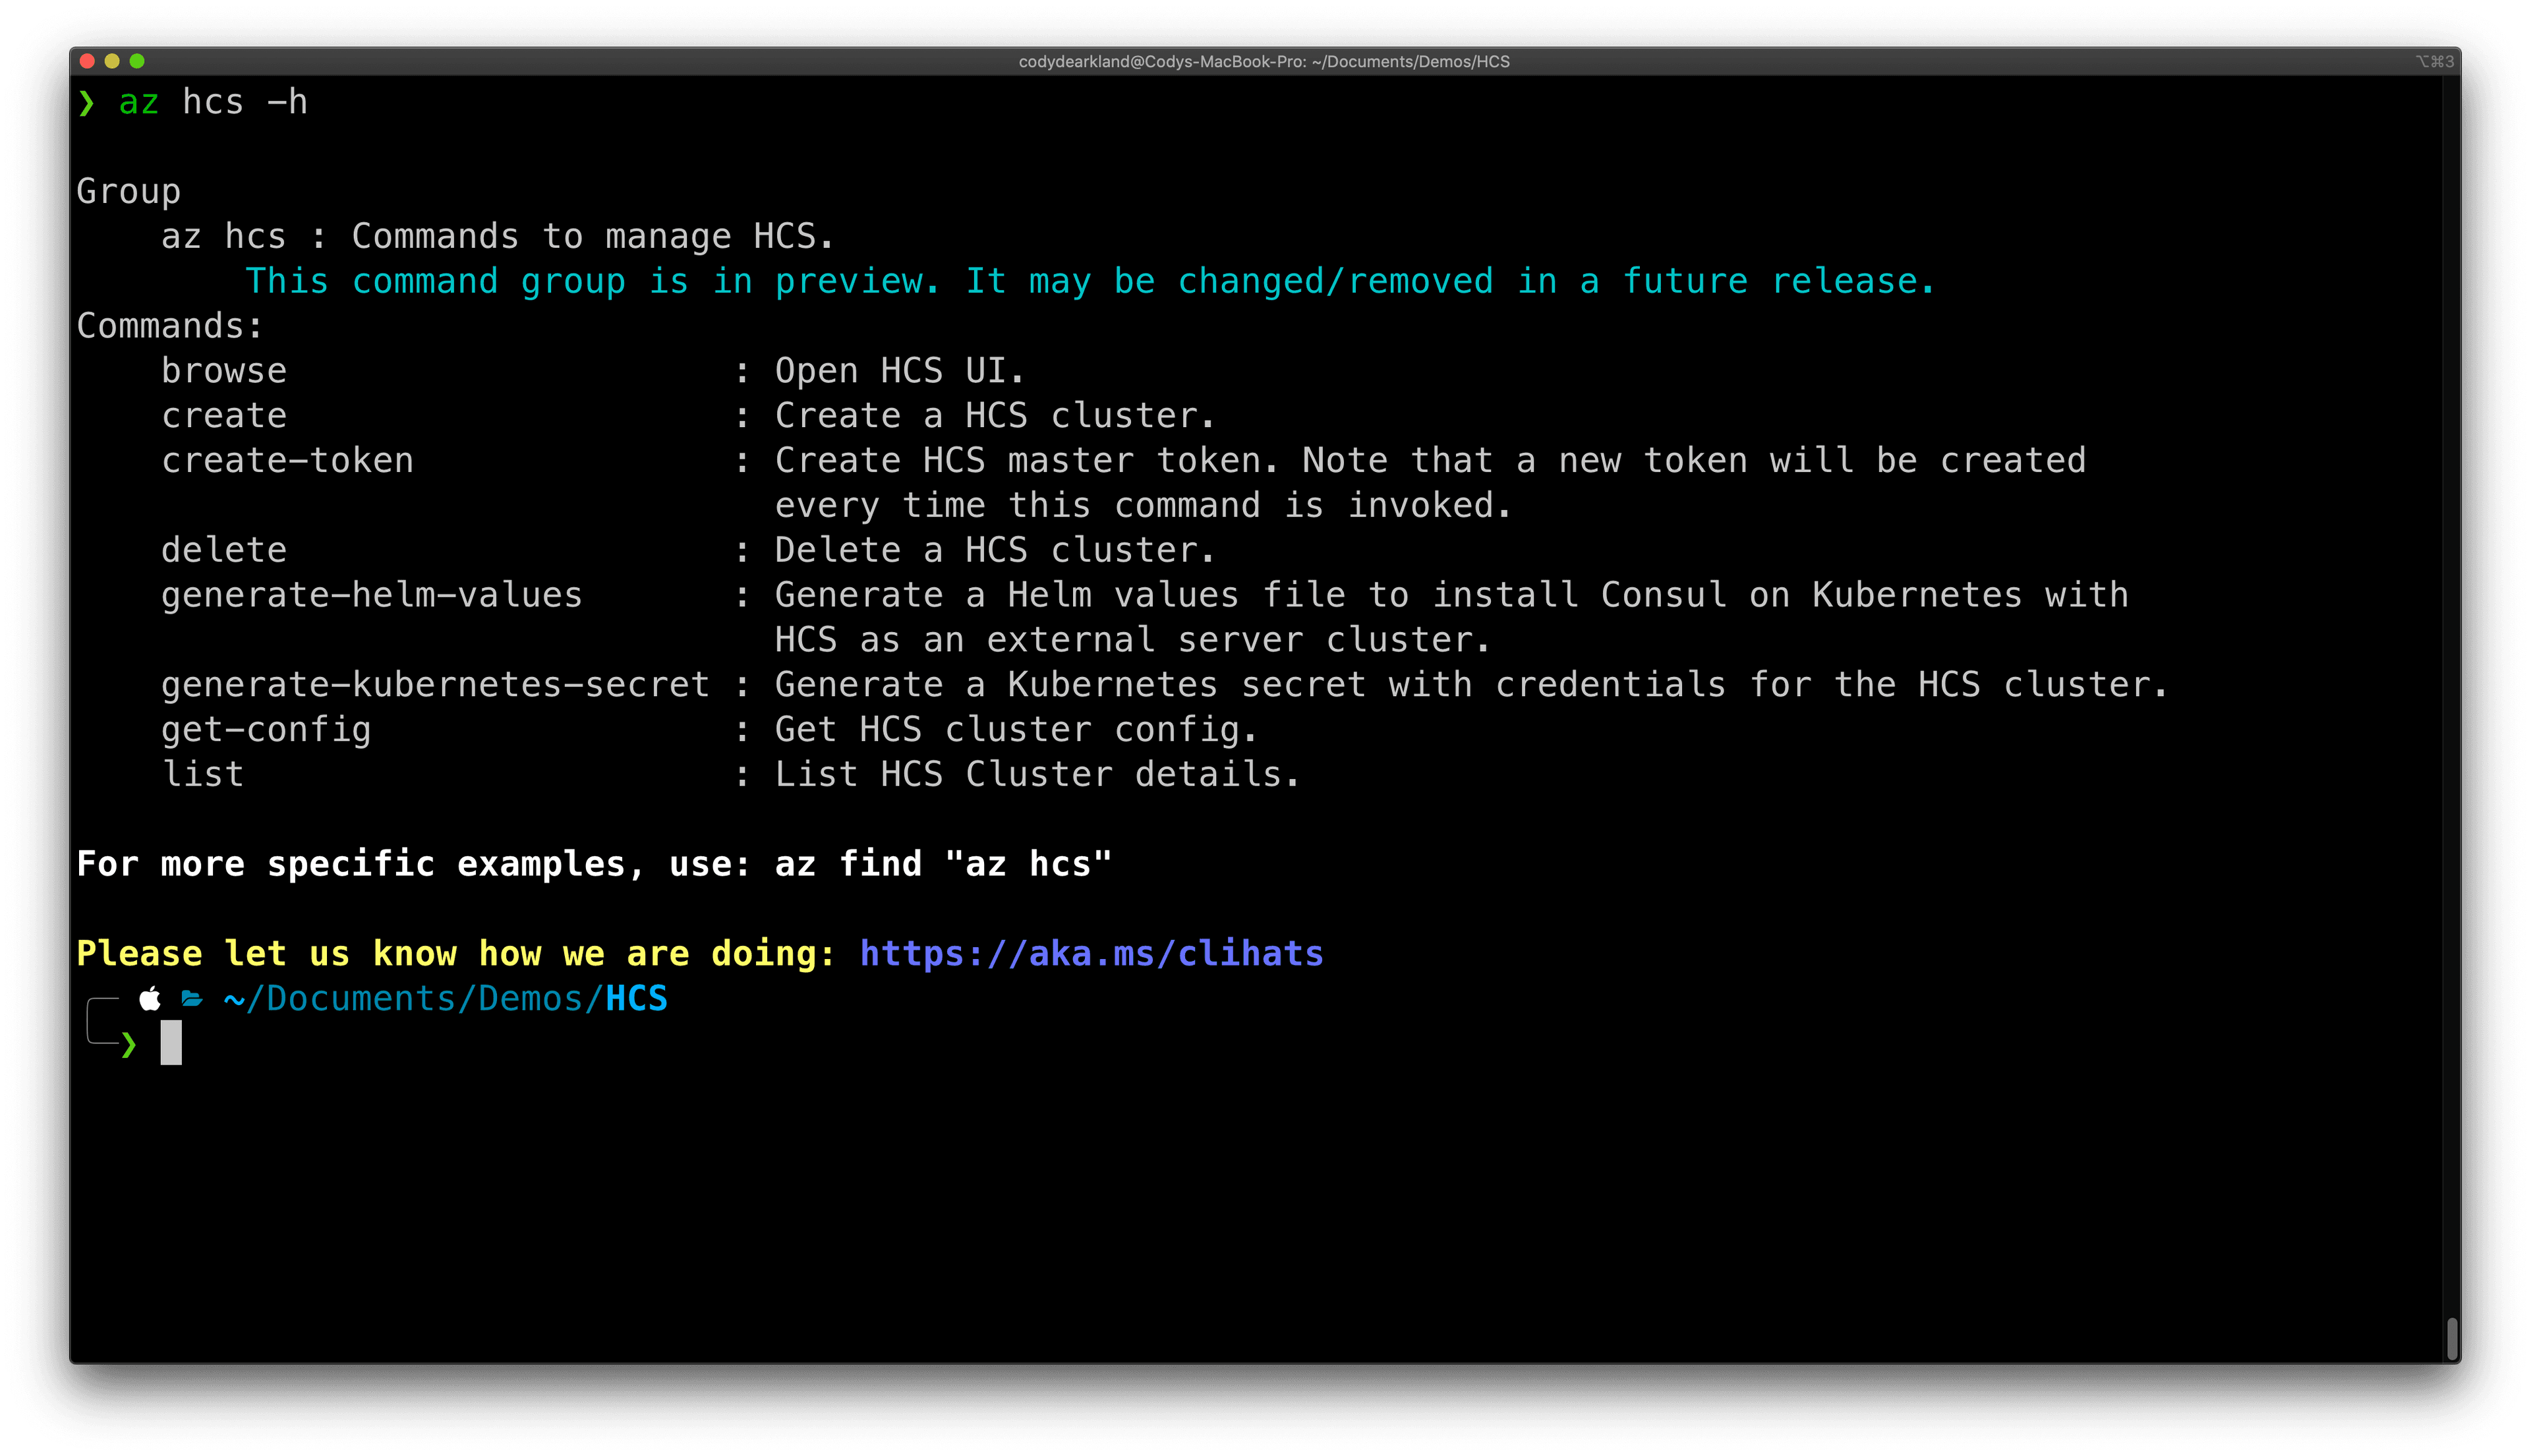Click the 'generate-kubernetes-secret' command name

tap(435, 685)
